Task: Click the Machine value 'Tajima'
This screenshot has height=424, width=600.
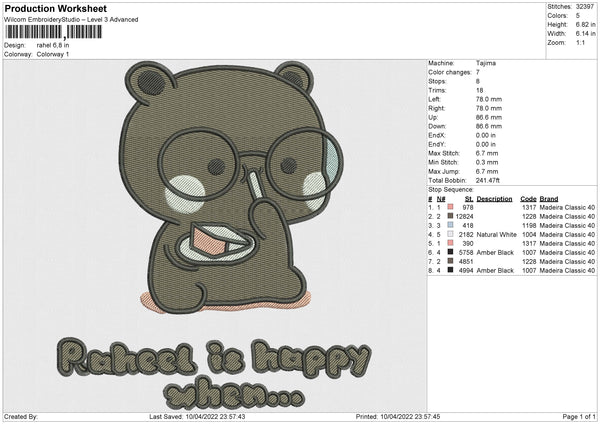Action: (x=486, y=63)
